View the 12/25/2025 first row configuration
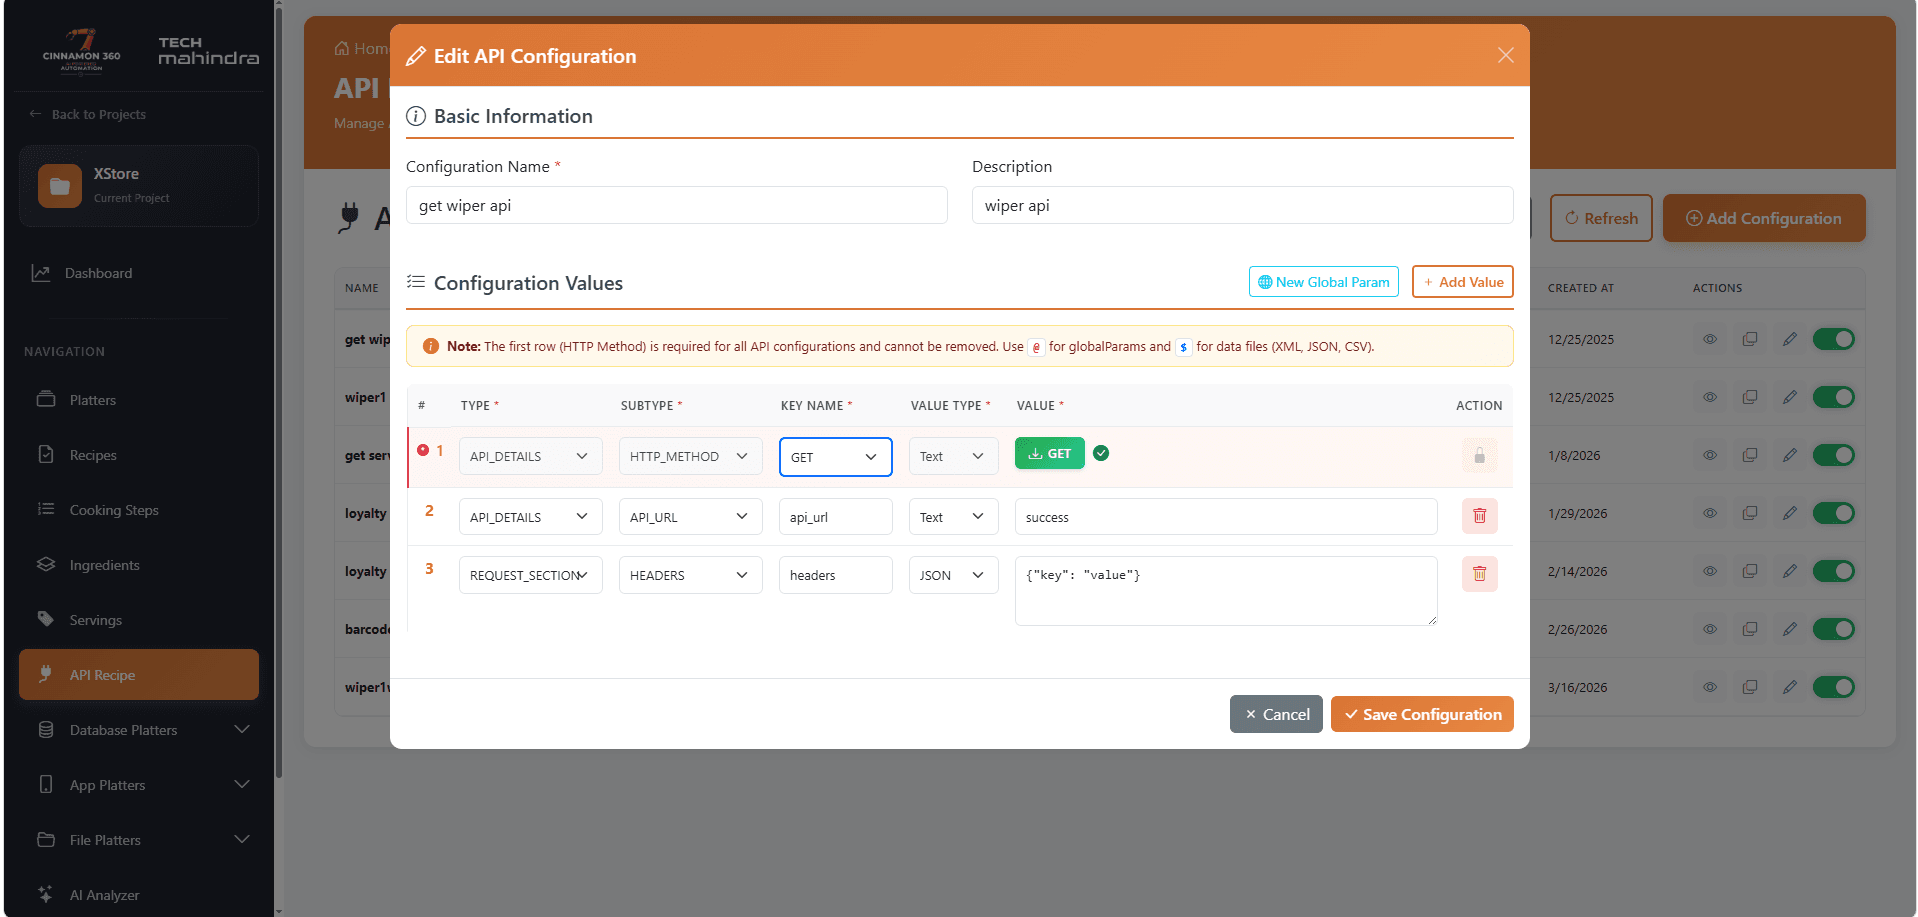 pos(1710,339)
